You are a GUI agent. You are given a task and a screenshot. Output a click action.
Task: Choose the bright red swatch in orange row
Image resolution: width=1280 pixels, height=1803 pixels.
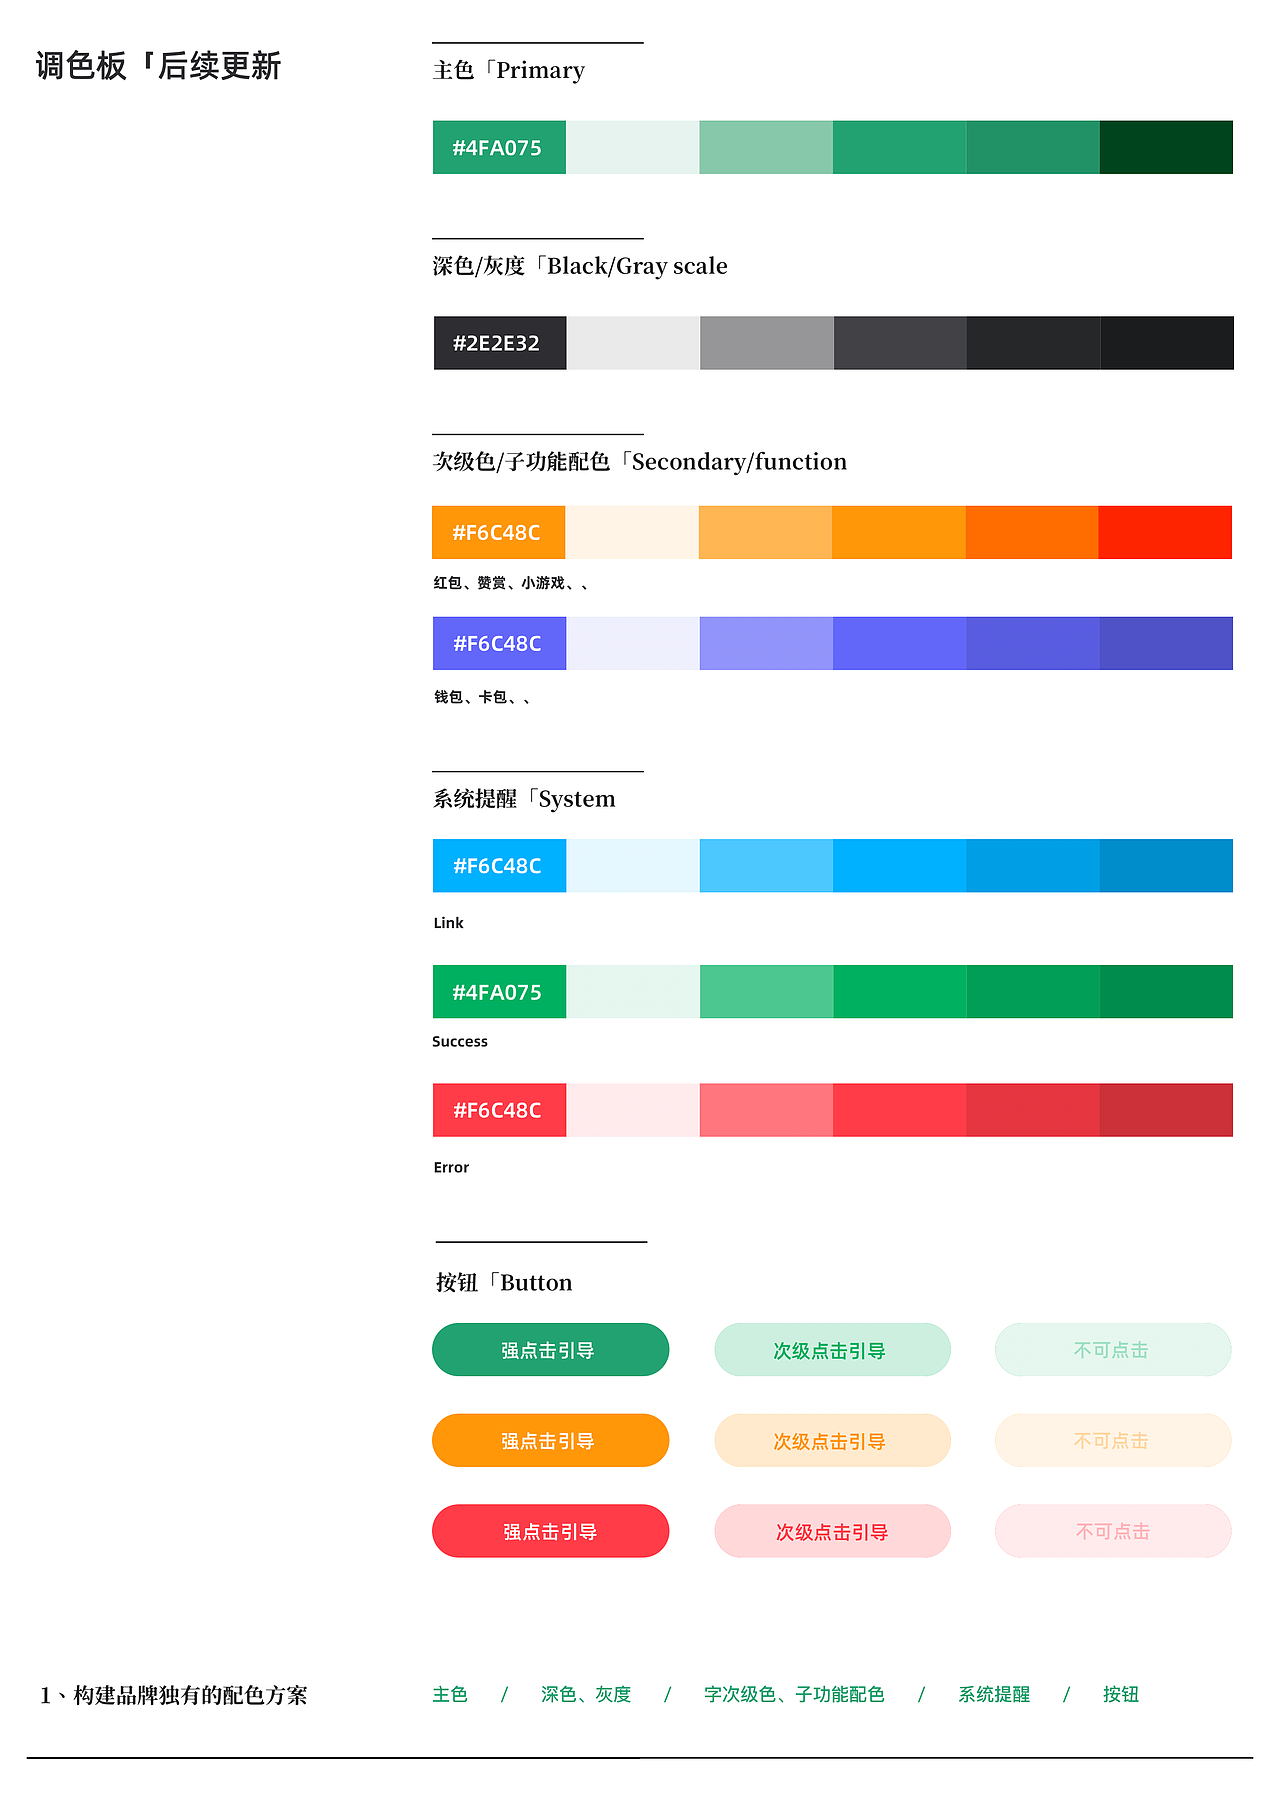[x=1165, y=532]
